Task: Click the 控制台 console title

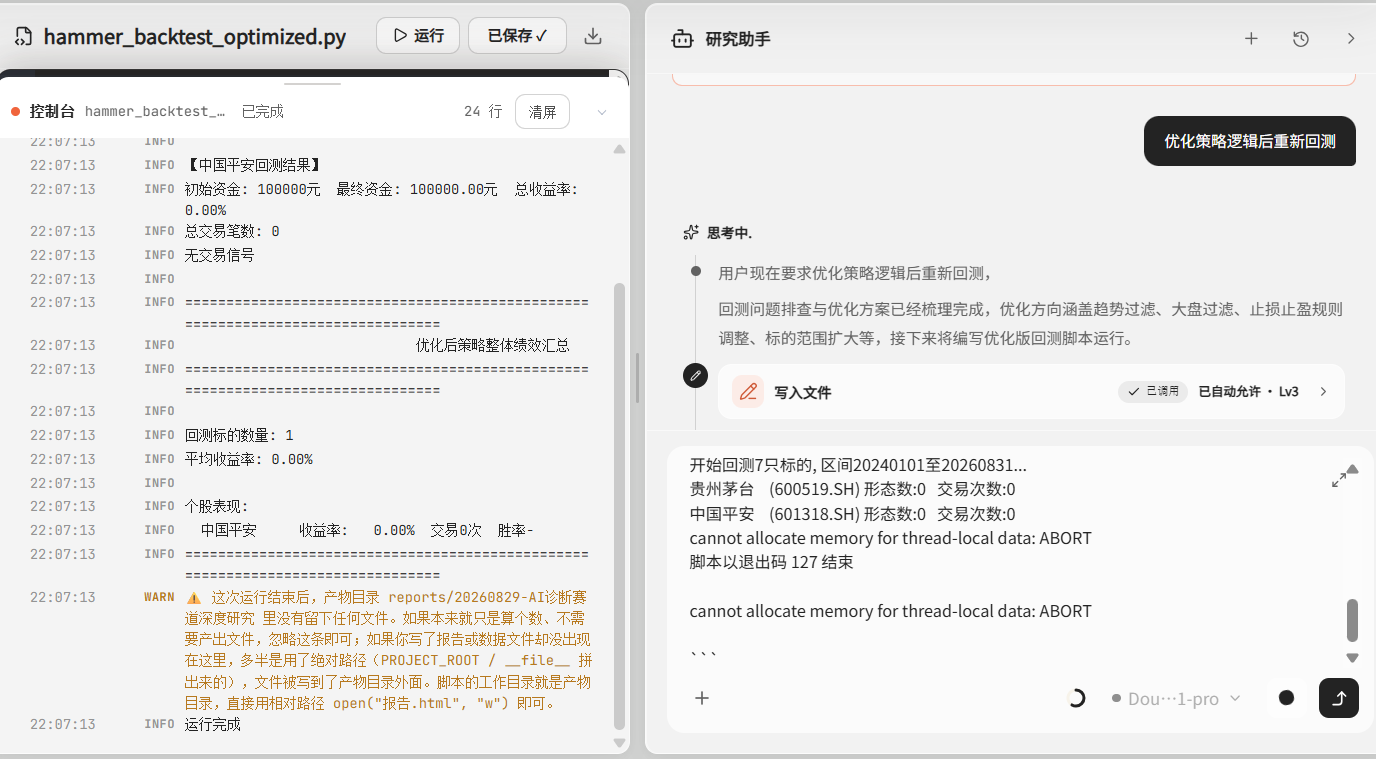Action: coord(52,112)
